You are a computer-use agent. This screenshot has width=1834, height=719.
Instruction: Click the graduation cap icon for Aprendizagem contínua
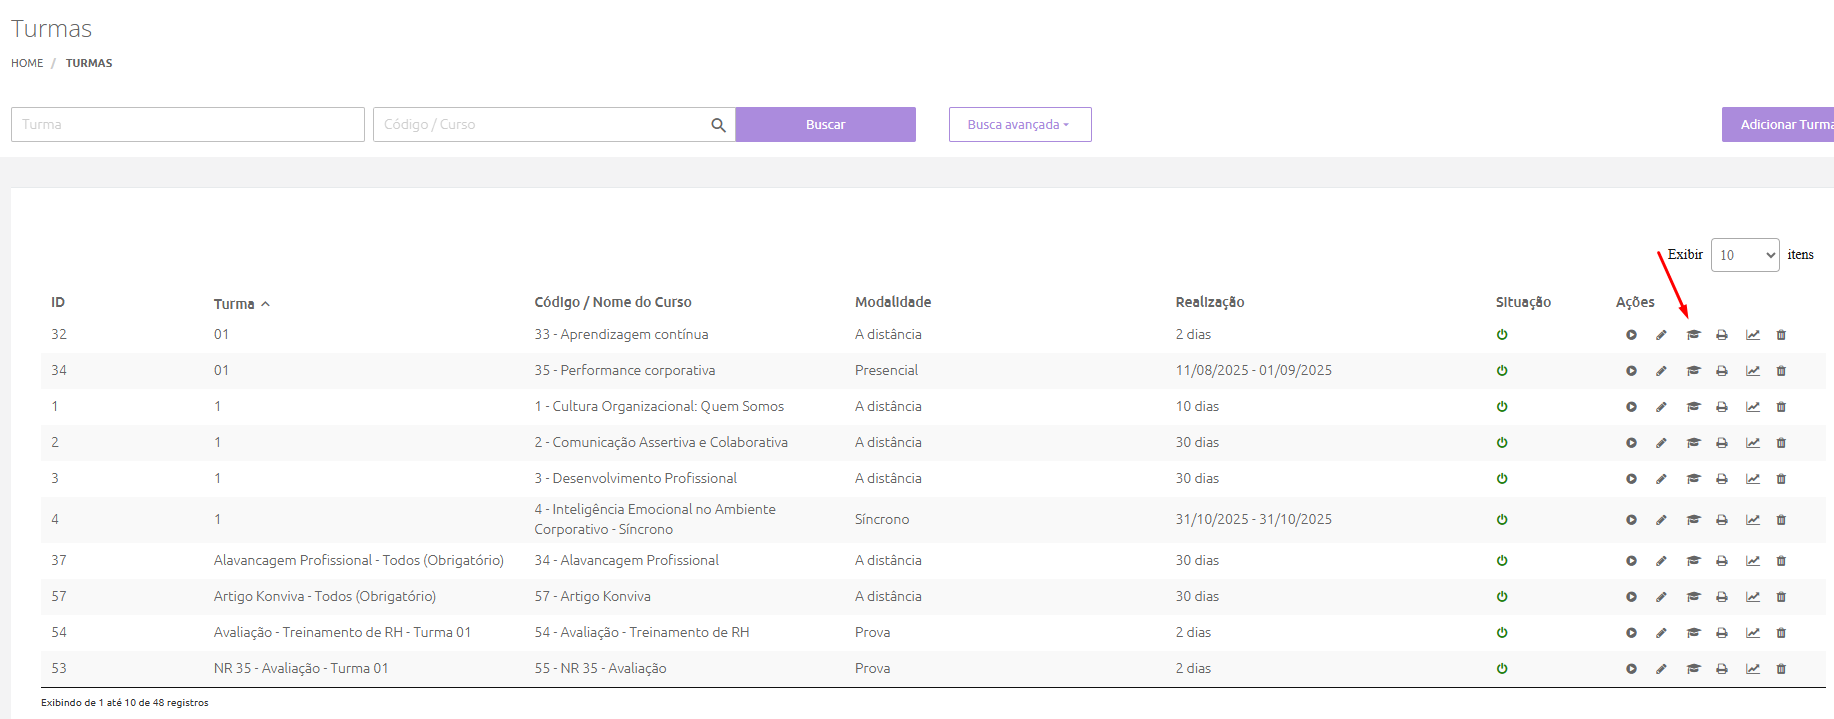click(x=1693, y=335)
